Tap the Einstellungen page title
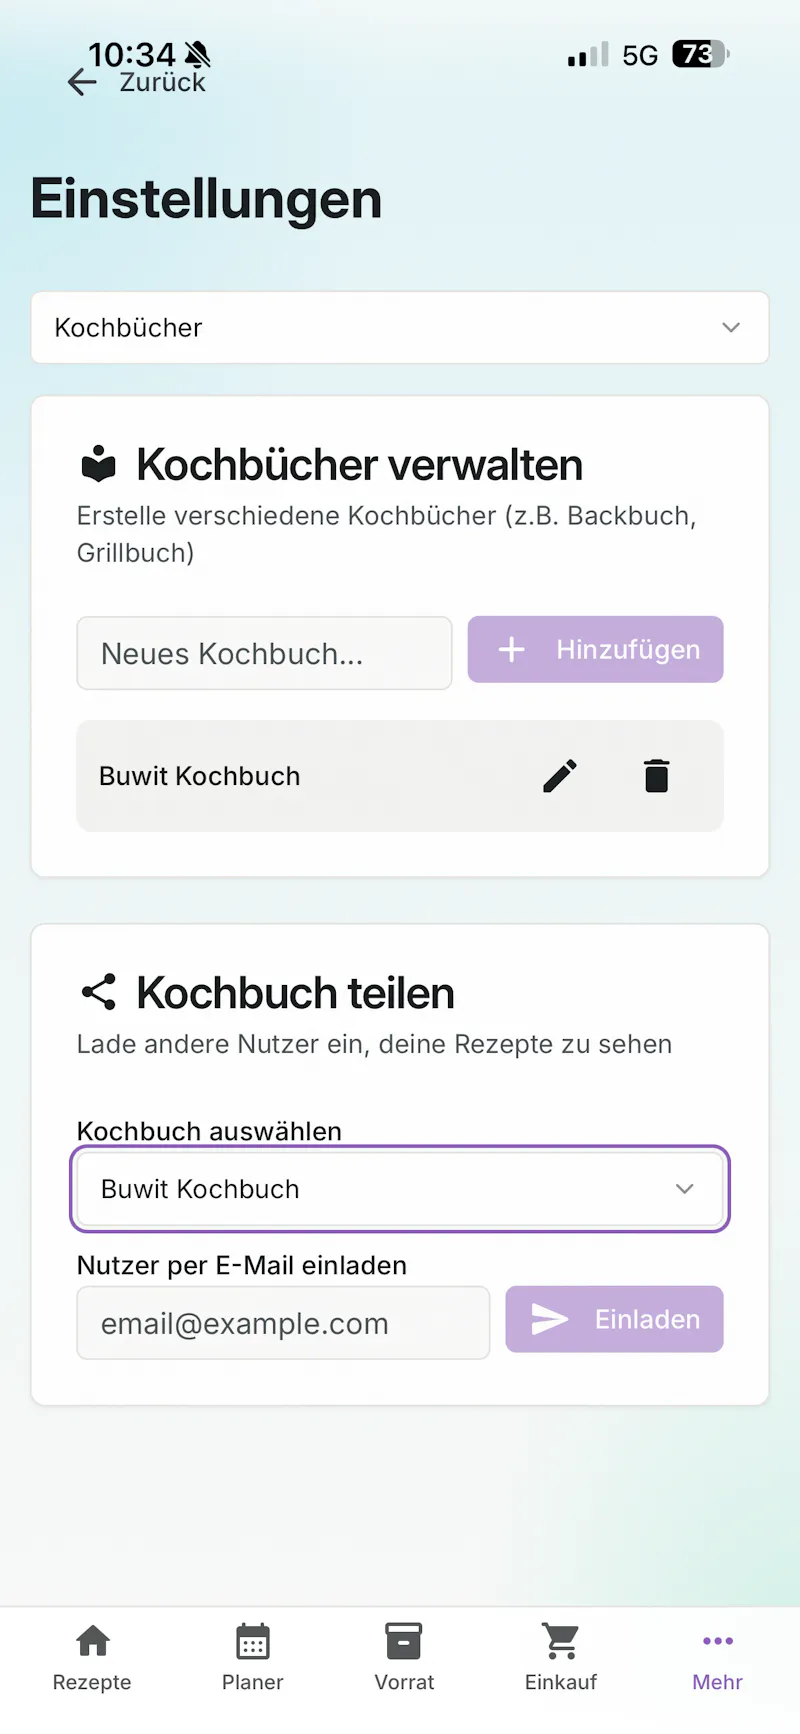 coord(206,198)
